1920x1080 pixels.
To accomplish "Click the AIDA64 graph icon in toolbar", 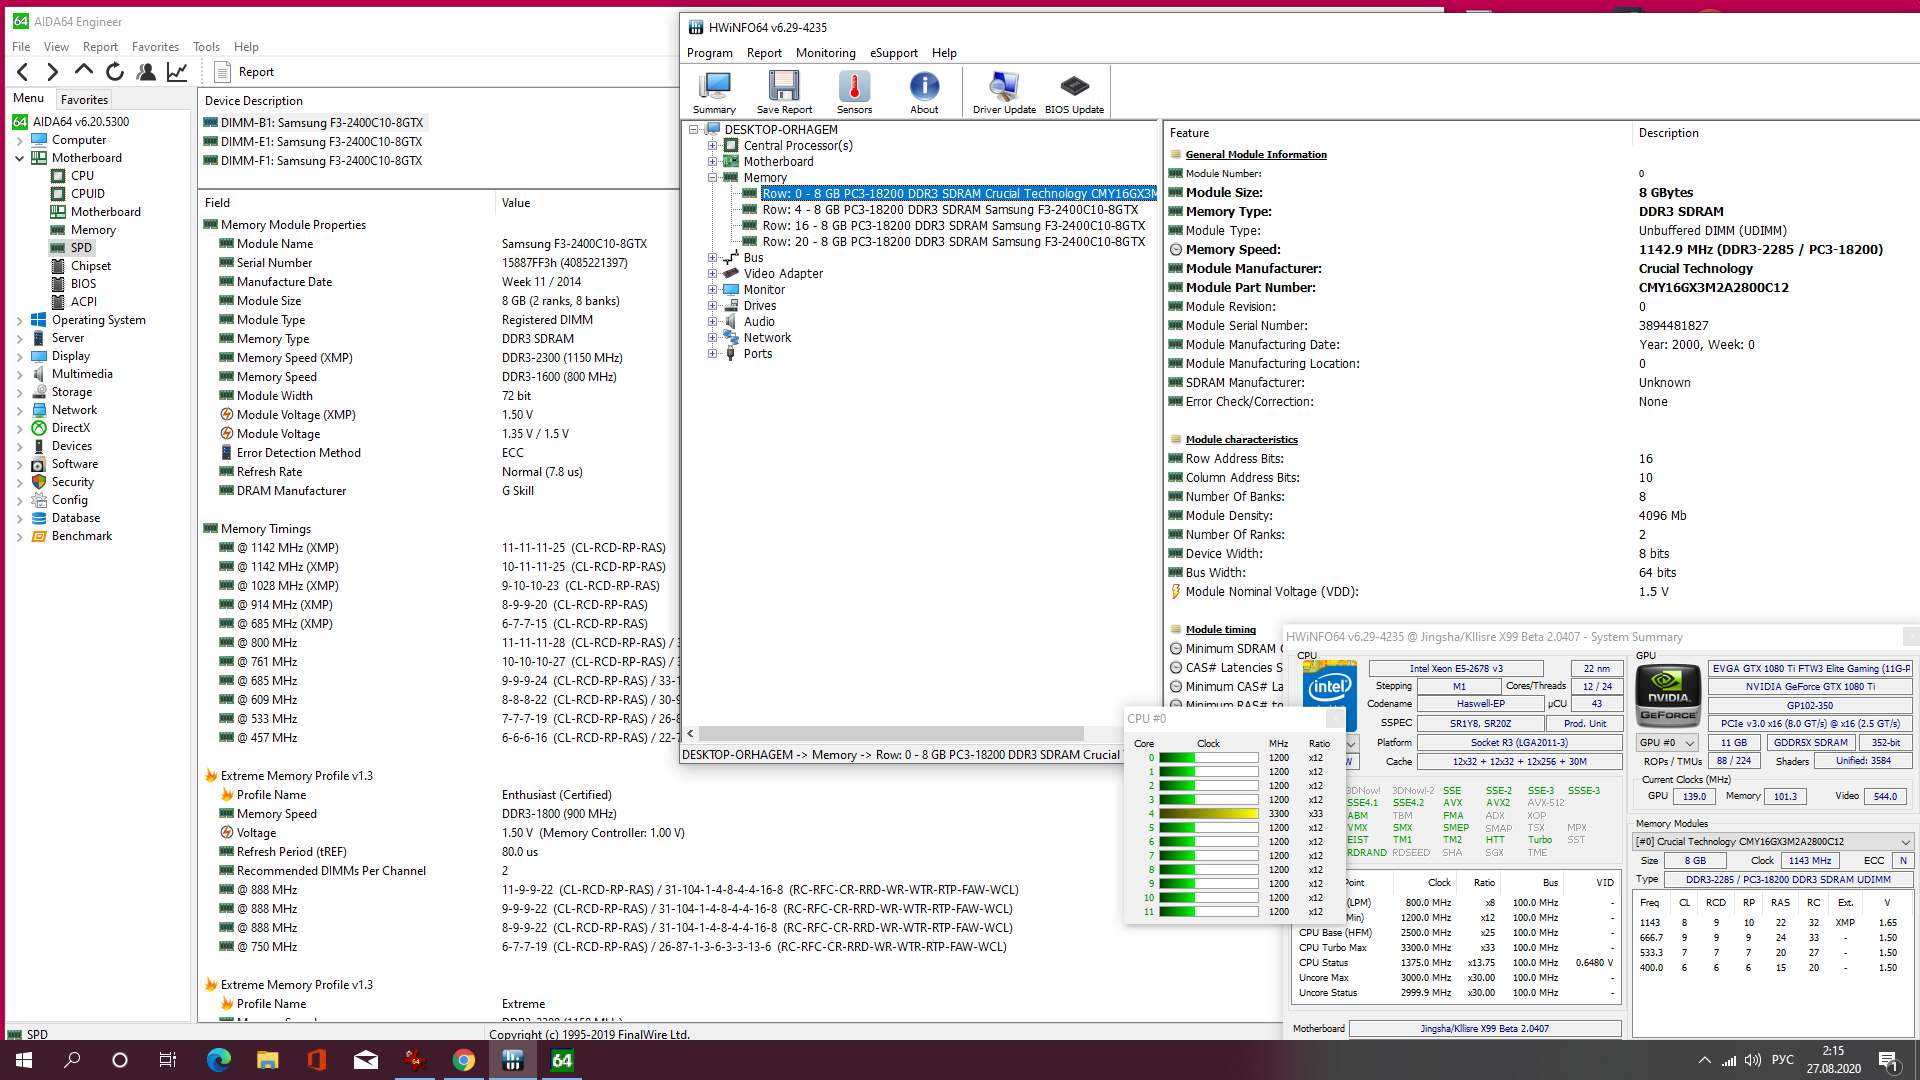I will click(x=177, y=72).
